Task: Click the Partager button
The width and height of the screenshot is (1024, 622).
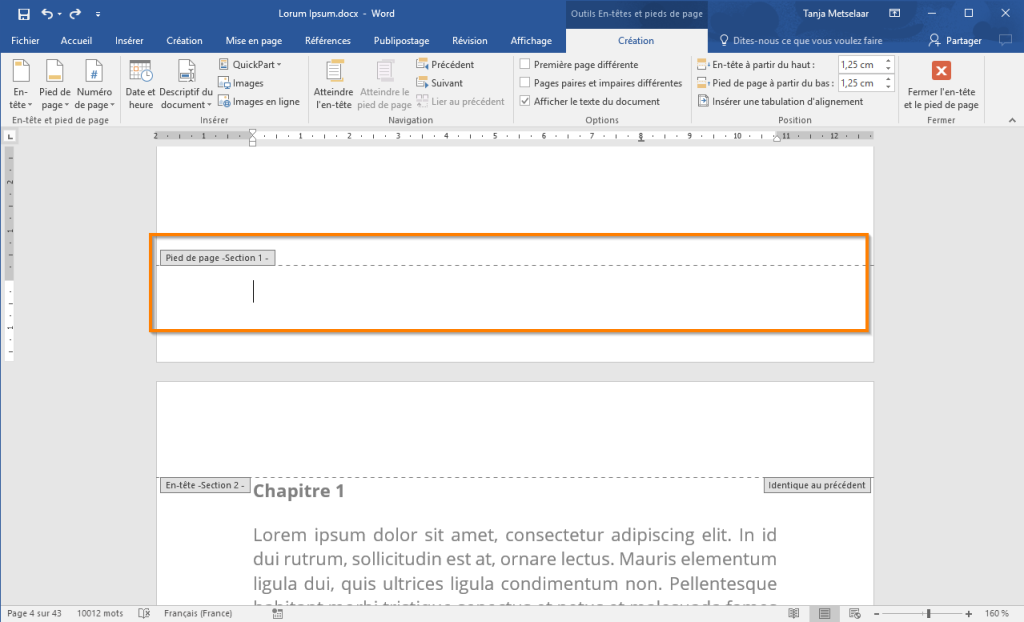Action: point(955,41)
